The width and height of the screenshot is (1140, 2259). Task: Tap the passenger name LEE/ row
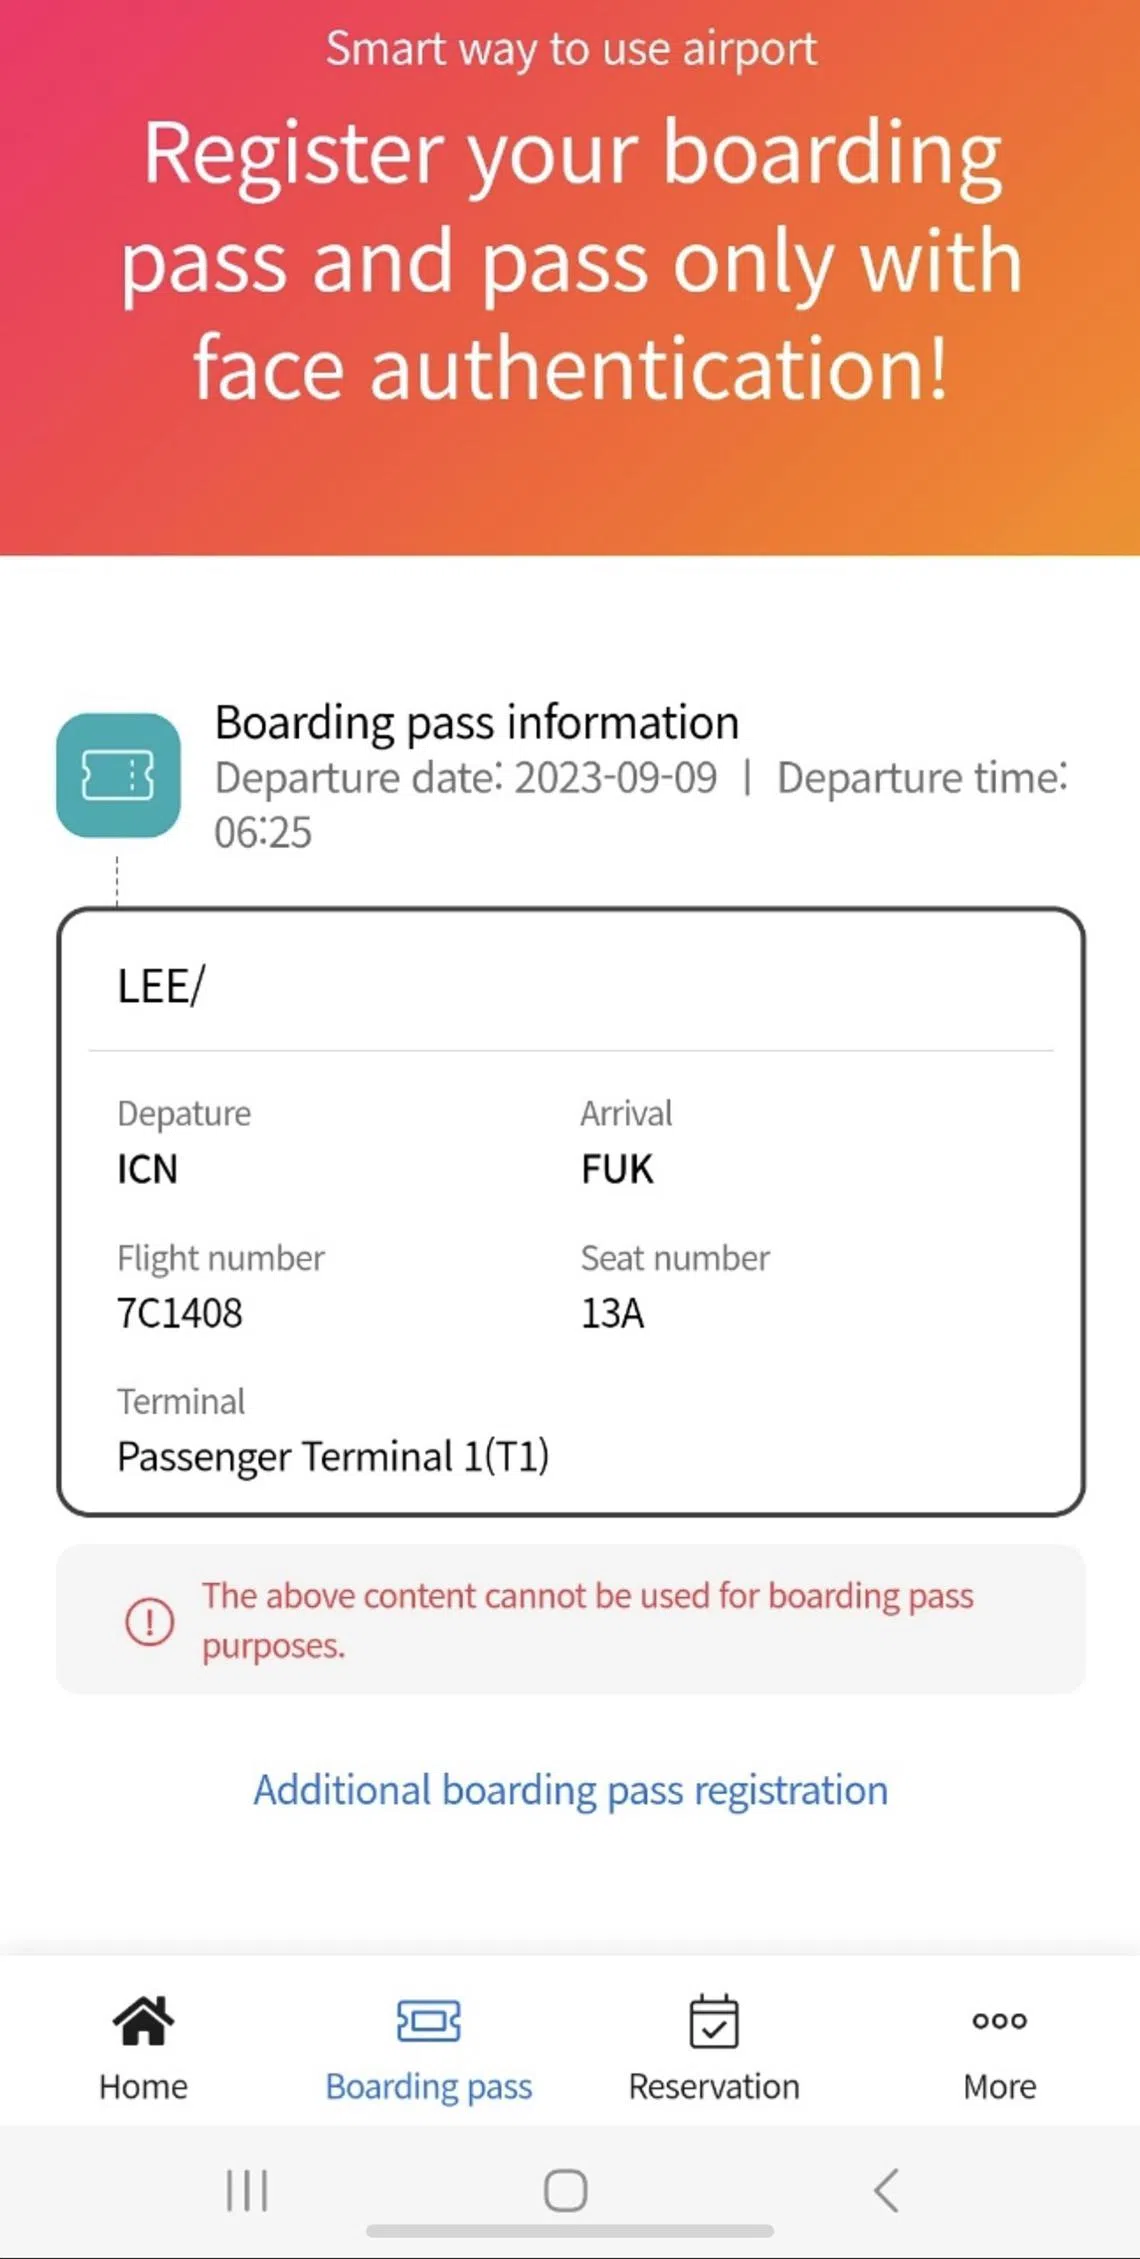(x=161, y=986)
